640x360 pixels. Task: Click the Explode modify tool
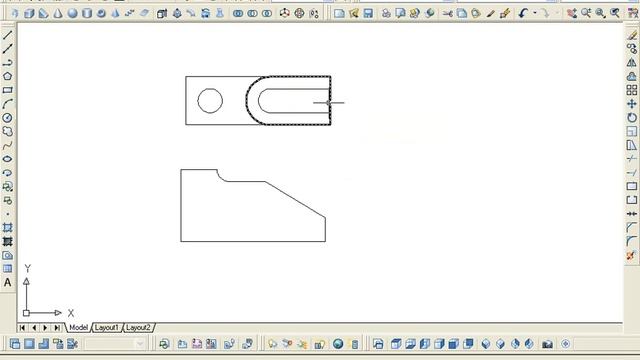(x=632, y=256)
